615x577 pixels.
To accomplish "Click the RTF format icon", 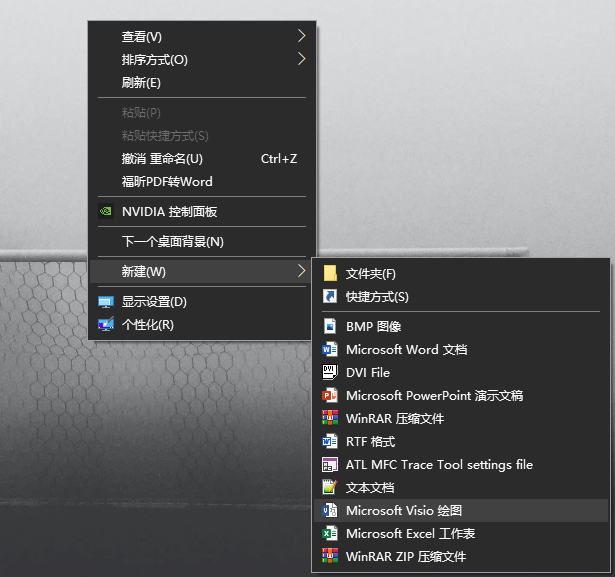I will point(330,441).
